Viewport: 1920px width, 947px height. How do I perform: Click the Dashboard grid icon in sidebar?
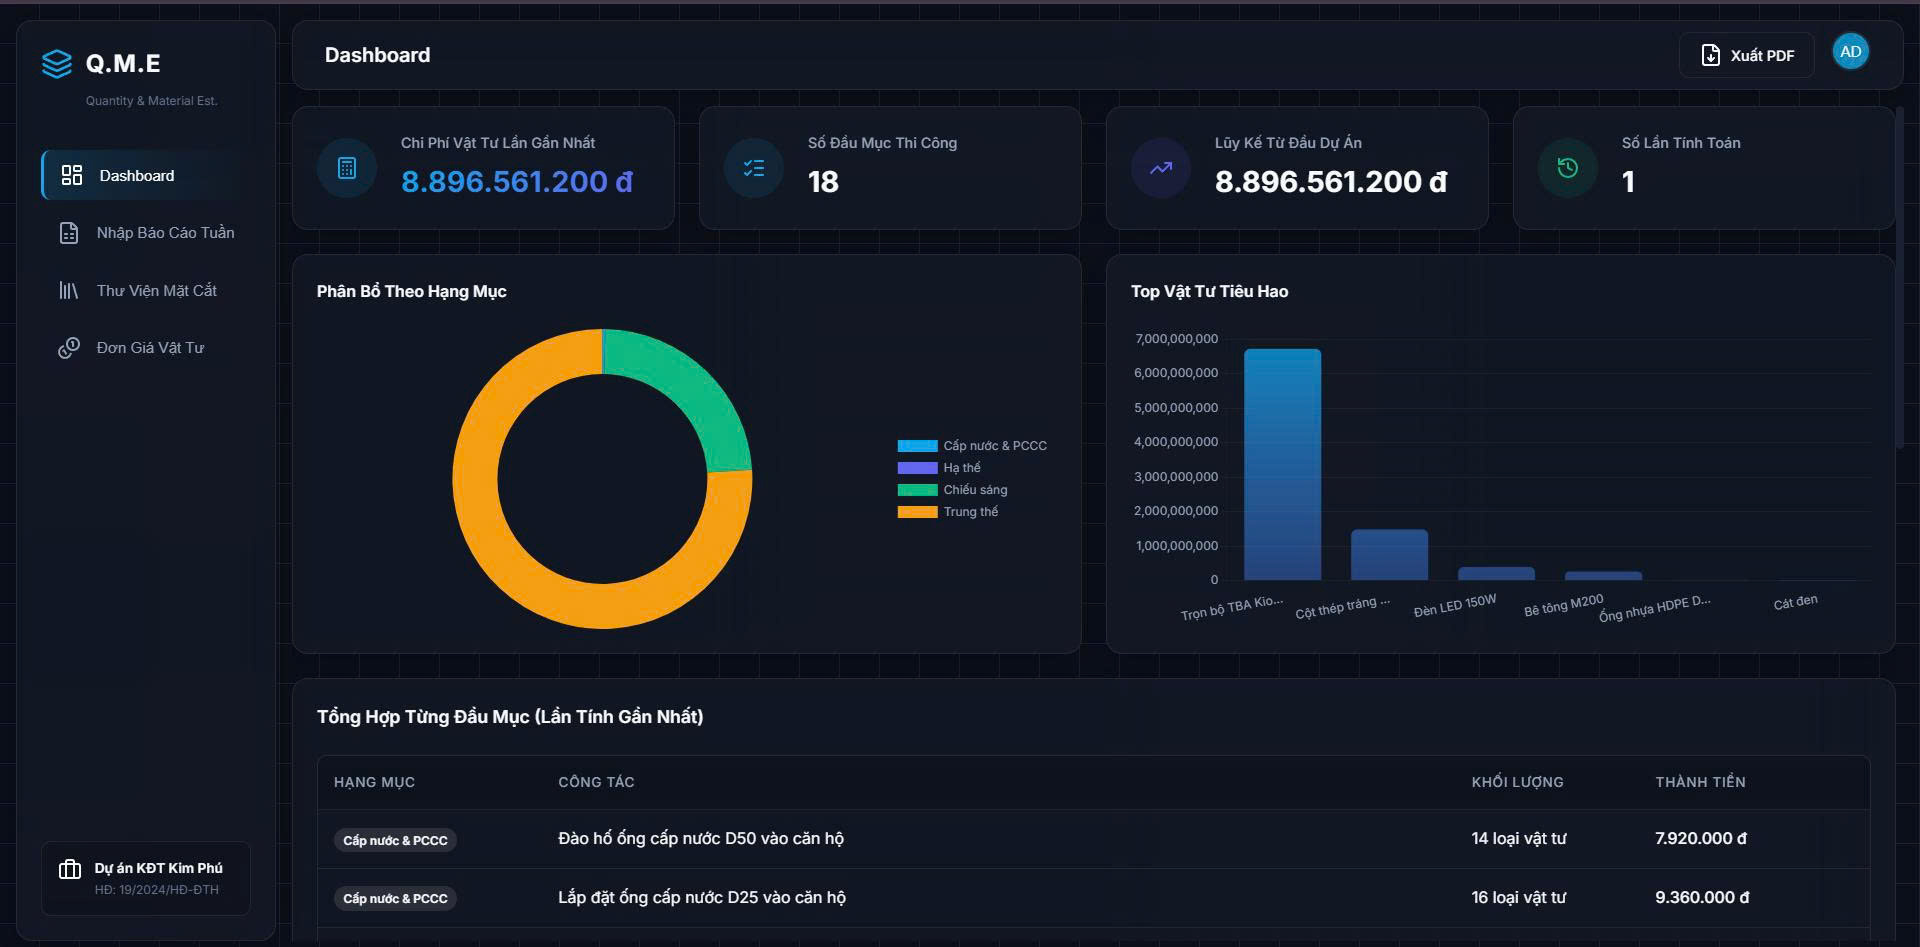[71, 176]
